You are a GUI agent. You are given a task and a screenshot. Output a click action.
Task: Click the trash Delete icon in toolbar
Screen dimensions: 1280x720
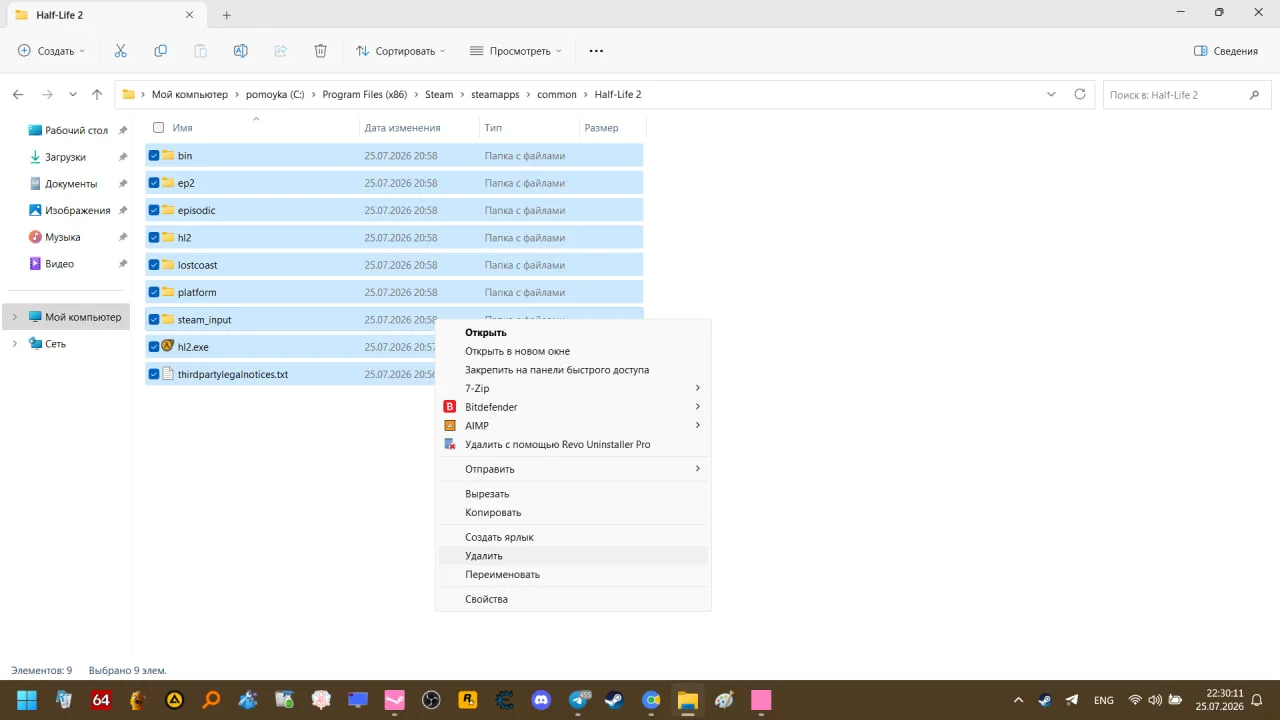[x=320, y=51]
